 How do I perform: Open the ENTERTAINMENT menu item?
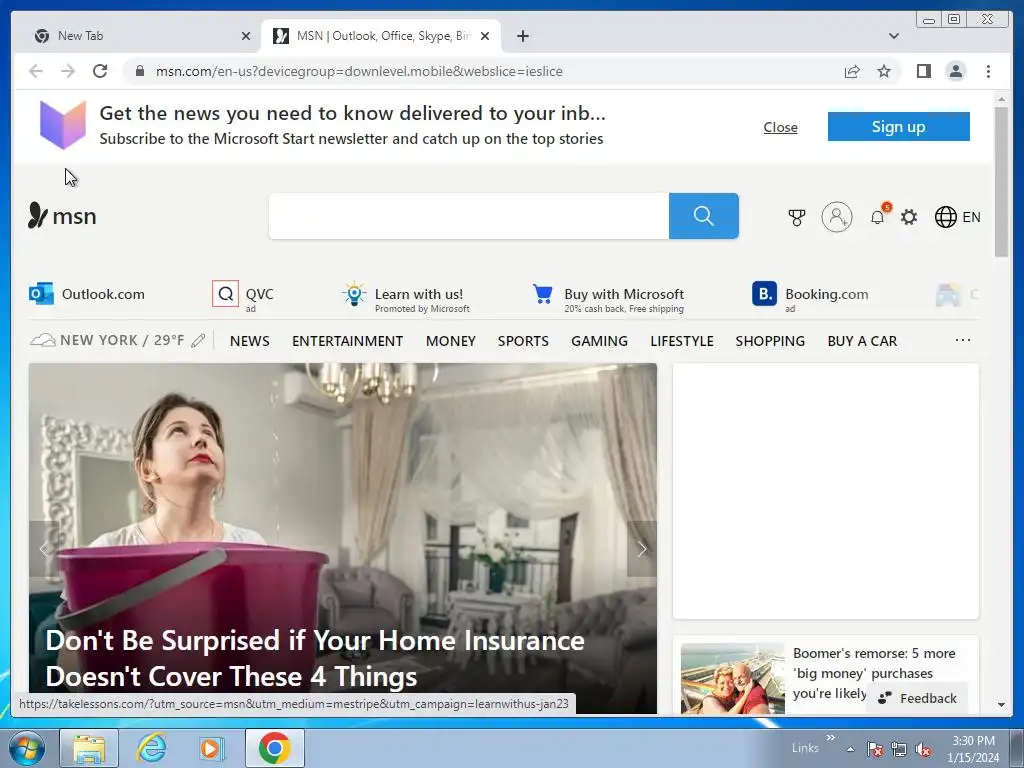347,341
